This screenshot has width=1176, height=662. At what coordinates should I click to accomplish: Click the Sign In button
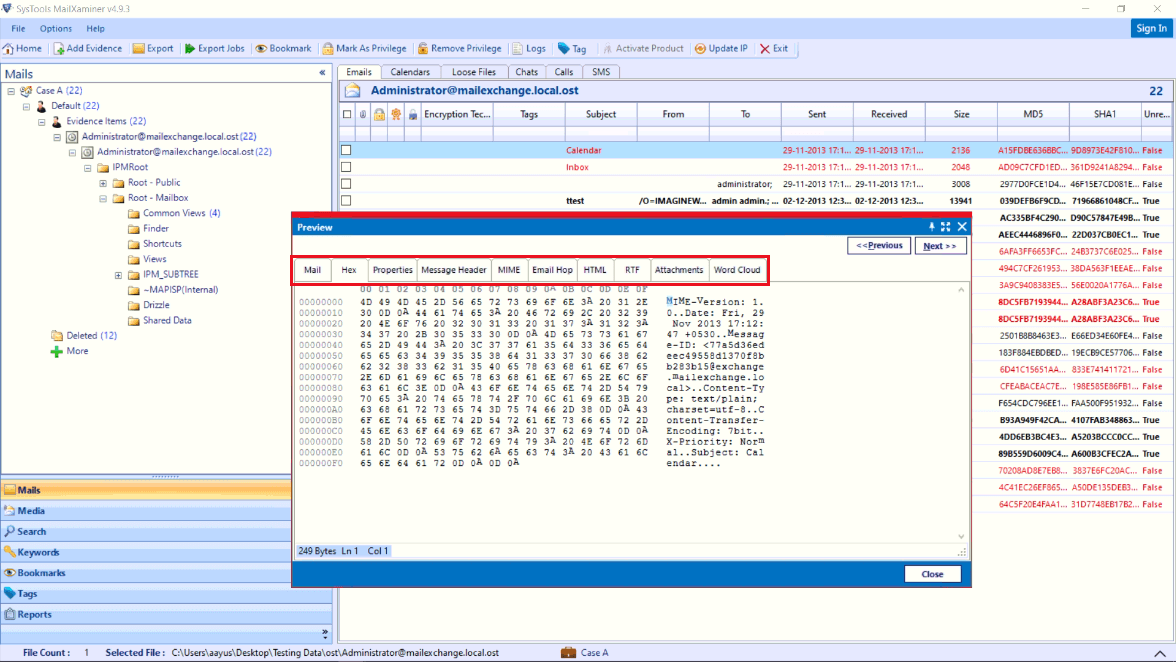[1151, 28]
